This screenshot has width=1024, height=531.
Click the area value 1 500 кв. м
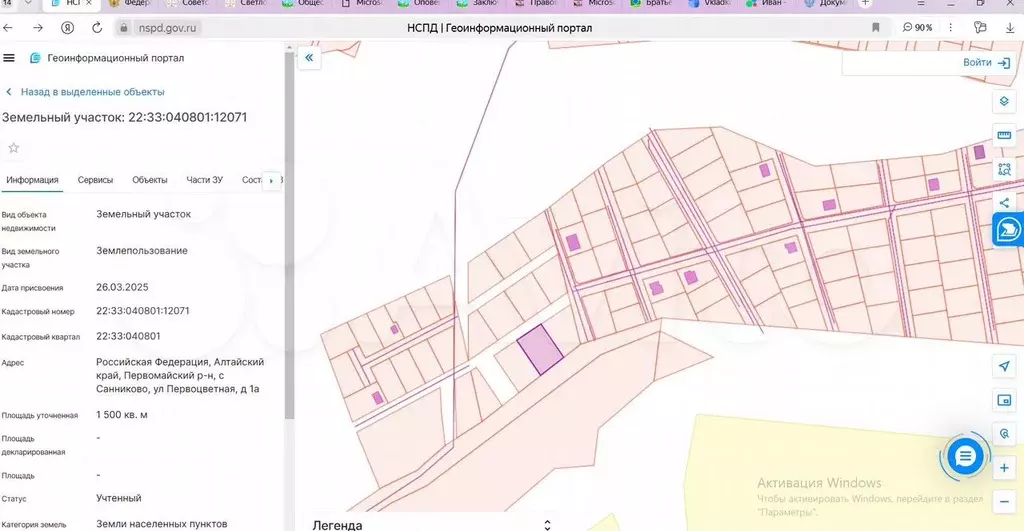[x=122, y=415]
